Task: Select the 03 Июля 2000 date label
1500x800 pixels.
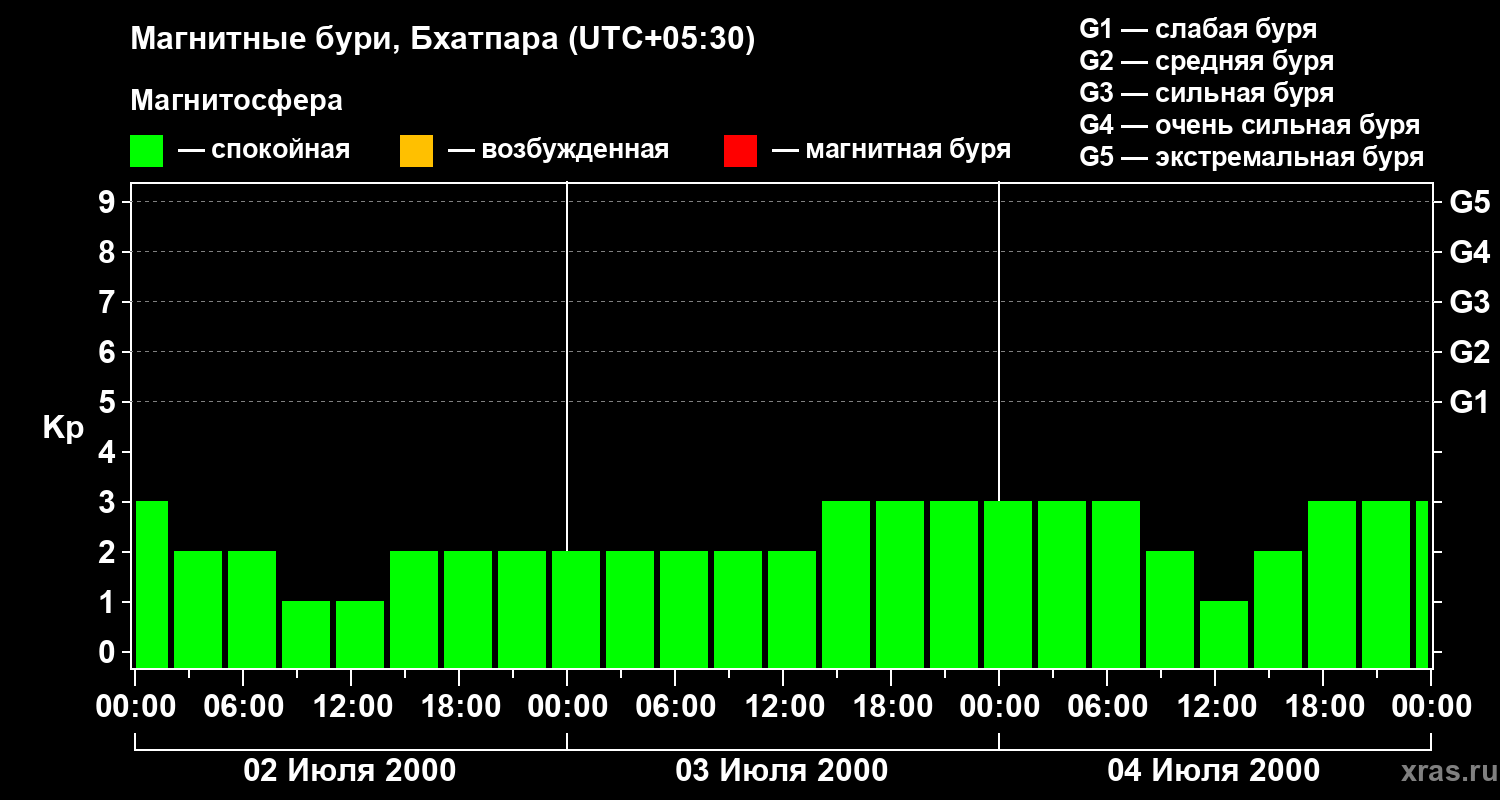Action: [x=782, y=771]
